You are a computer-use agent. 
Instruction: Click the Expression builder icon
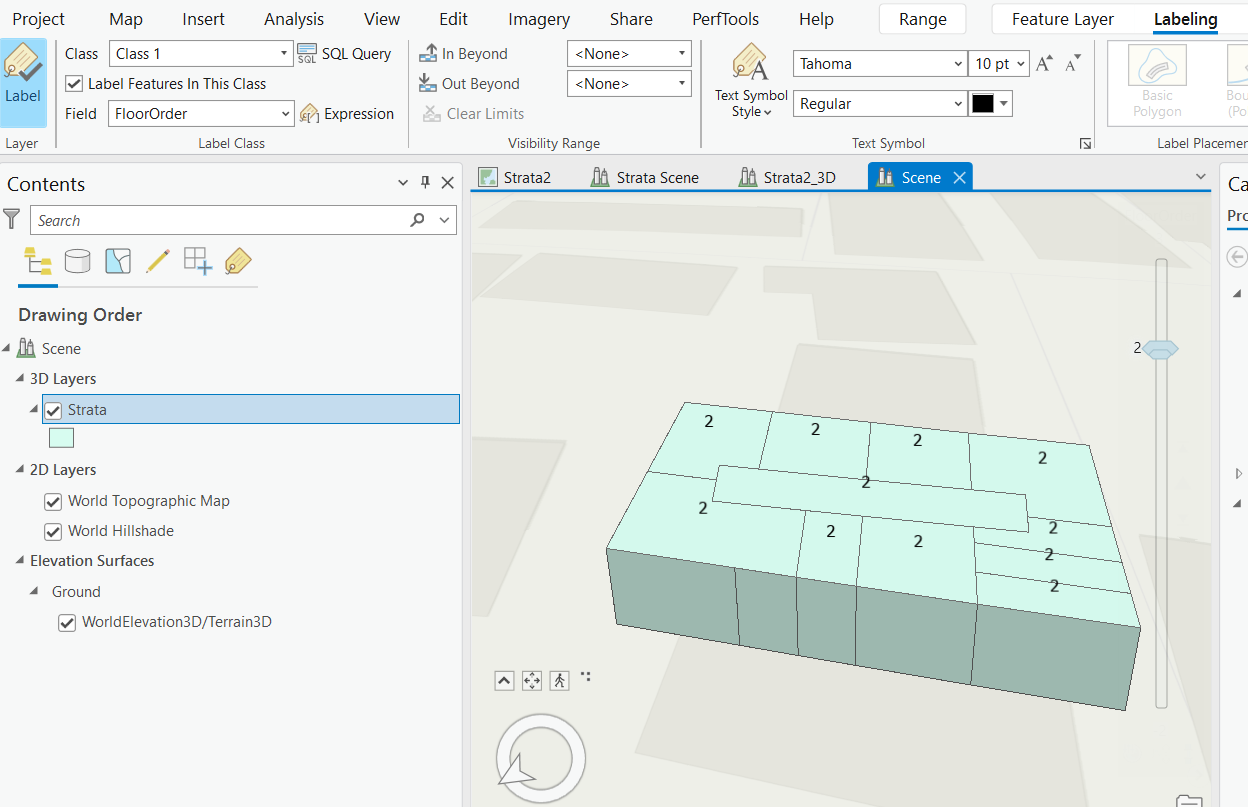[x=309, y=113]
